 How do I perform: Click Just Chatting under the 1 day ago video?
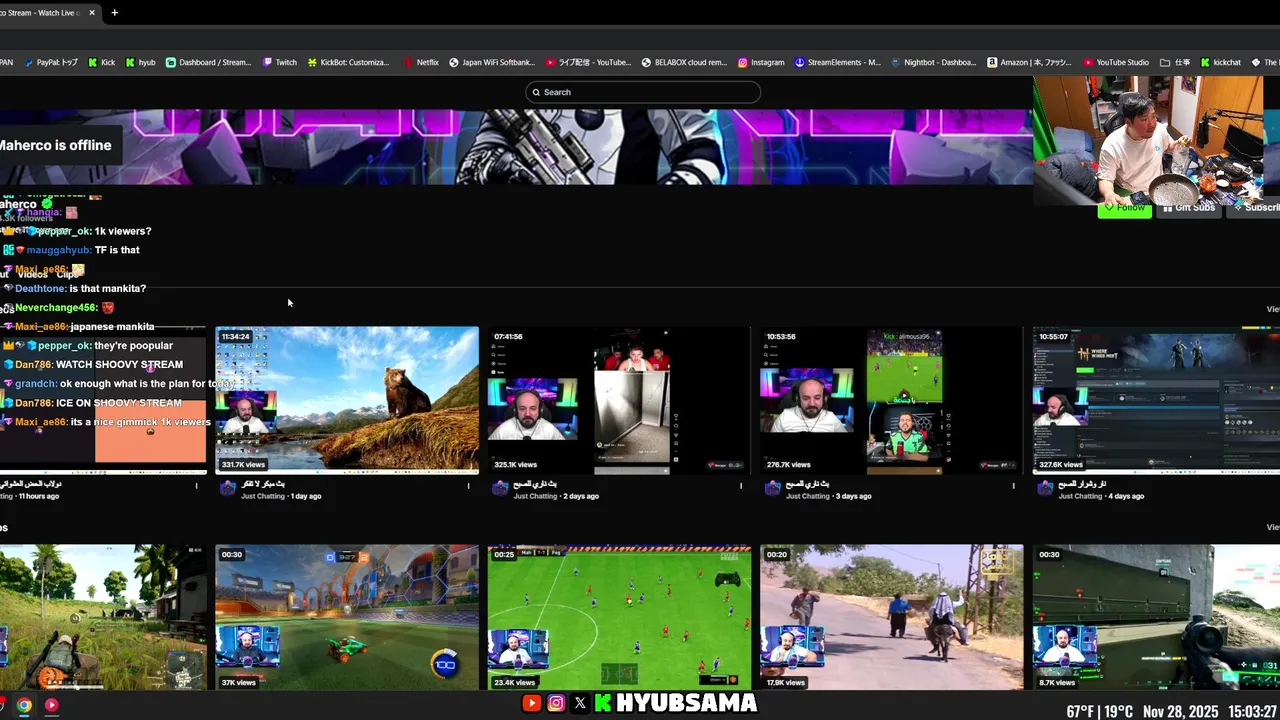[263, 496]
